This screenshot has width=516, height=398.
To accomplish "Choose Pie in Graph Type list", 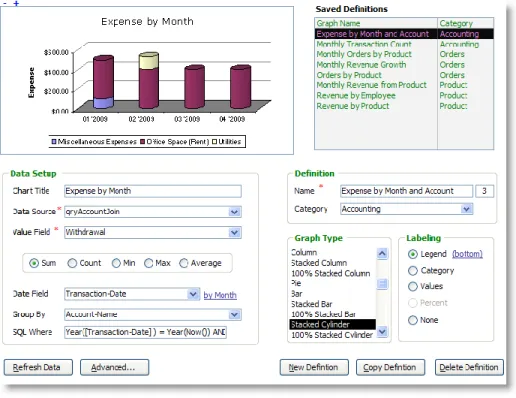I will click(x=296, y=283).
